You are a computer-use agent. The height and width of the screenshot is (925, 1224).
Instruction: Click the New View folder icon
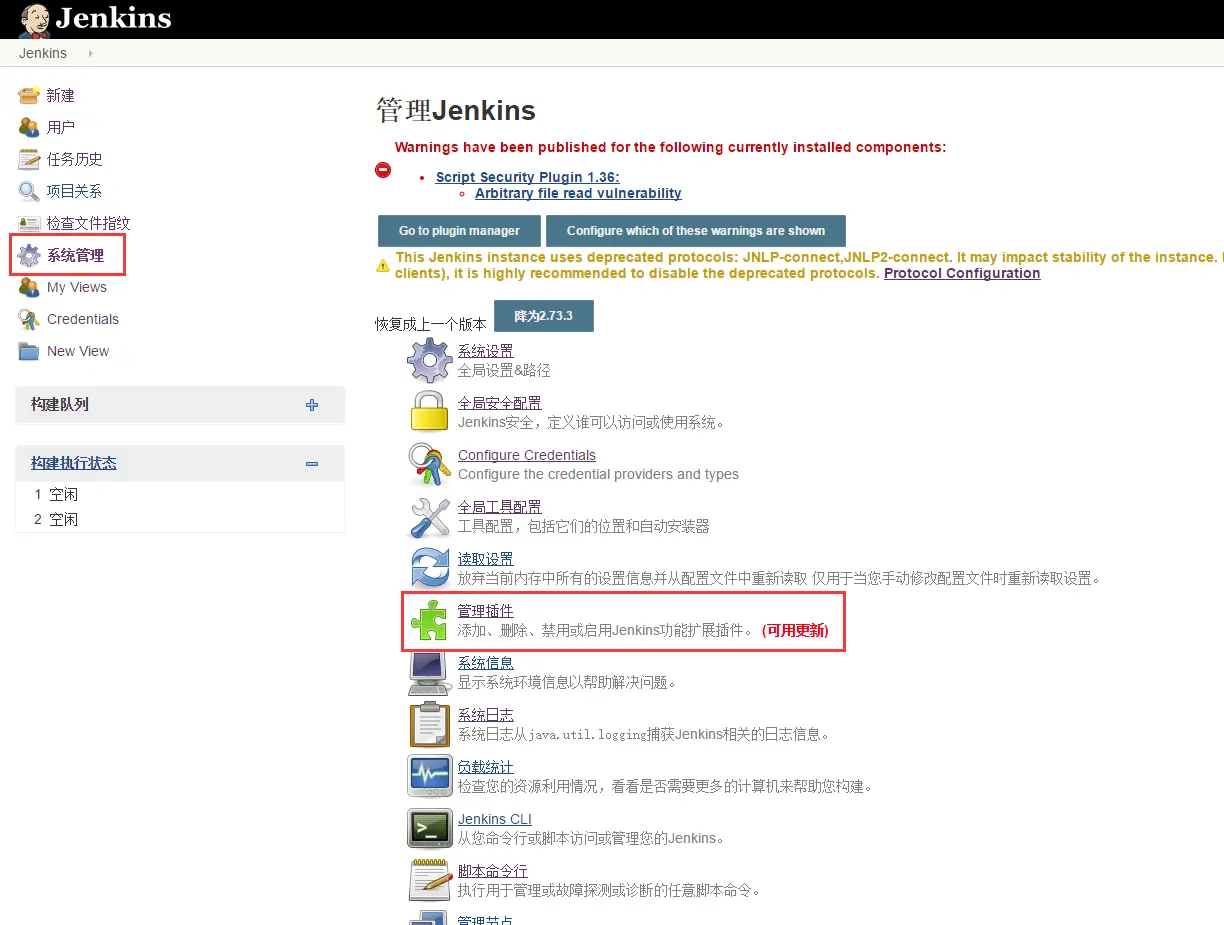(29, 351)
